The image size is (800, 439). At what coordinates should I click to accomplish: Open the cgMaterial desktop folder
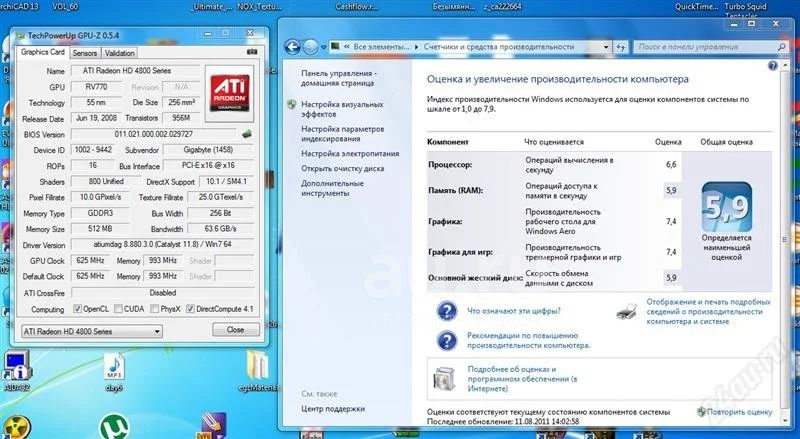click(258, 371)
